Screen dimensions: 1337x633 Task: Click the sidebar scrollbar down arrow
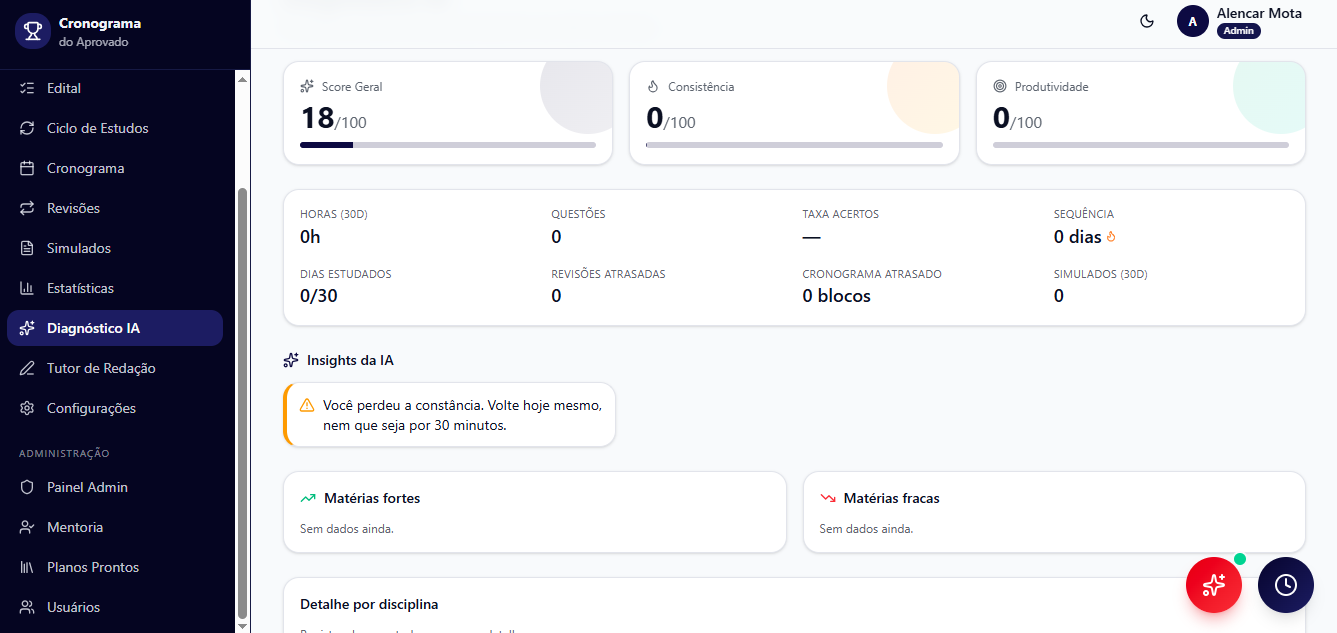[x=242, y=625]
